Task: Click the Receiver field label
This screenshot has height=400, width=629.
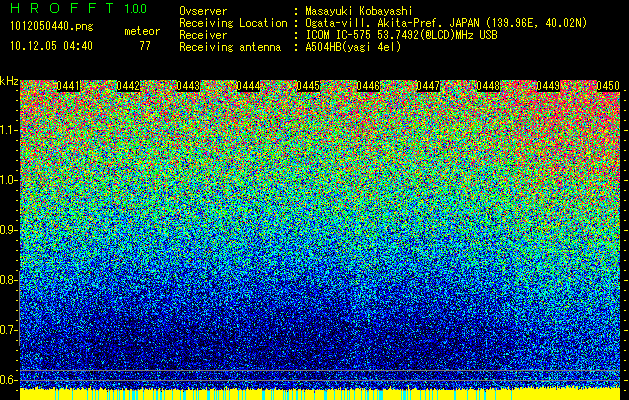Action: [x=203, y=35]
